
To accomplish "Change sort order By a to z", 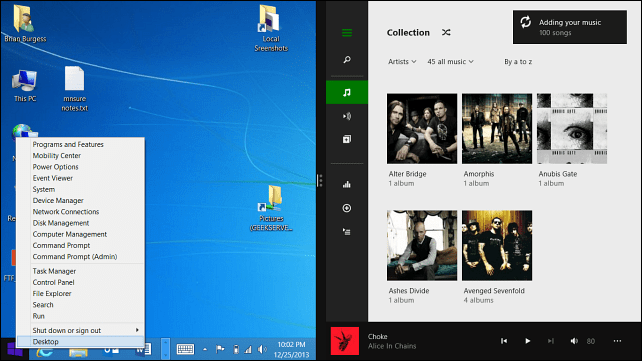I will point(518,61).
